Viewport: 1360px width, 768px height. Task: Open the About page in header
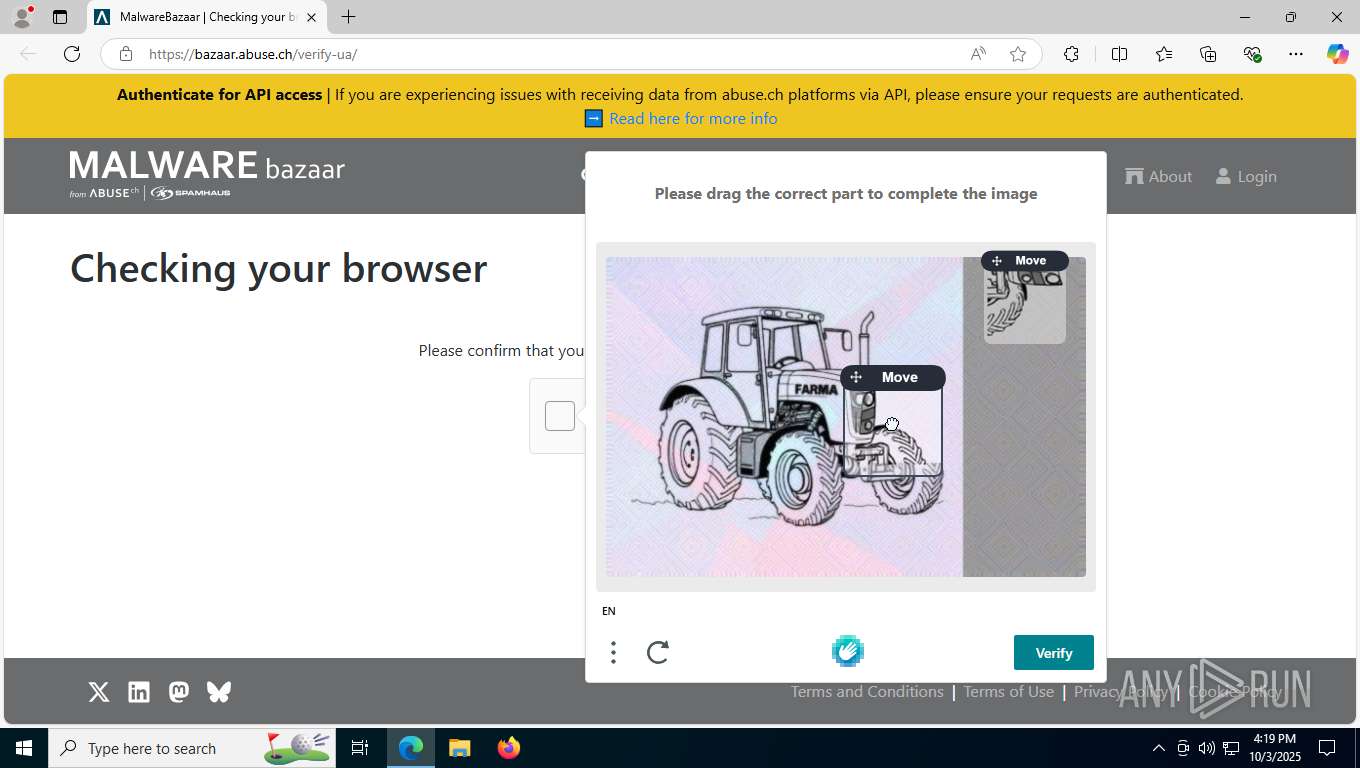[1158, 177]
